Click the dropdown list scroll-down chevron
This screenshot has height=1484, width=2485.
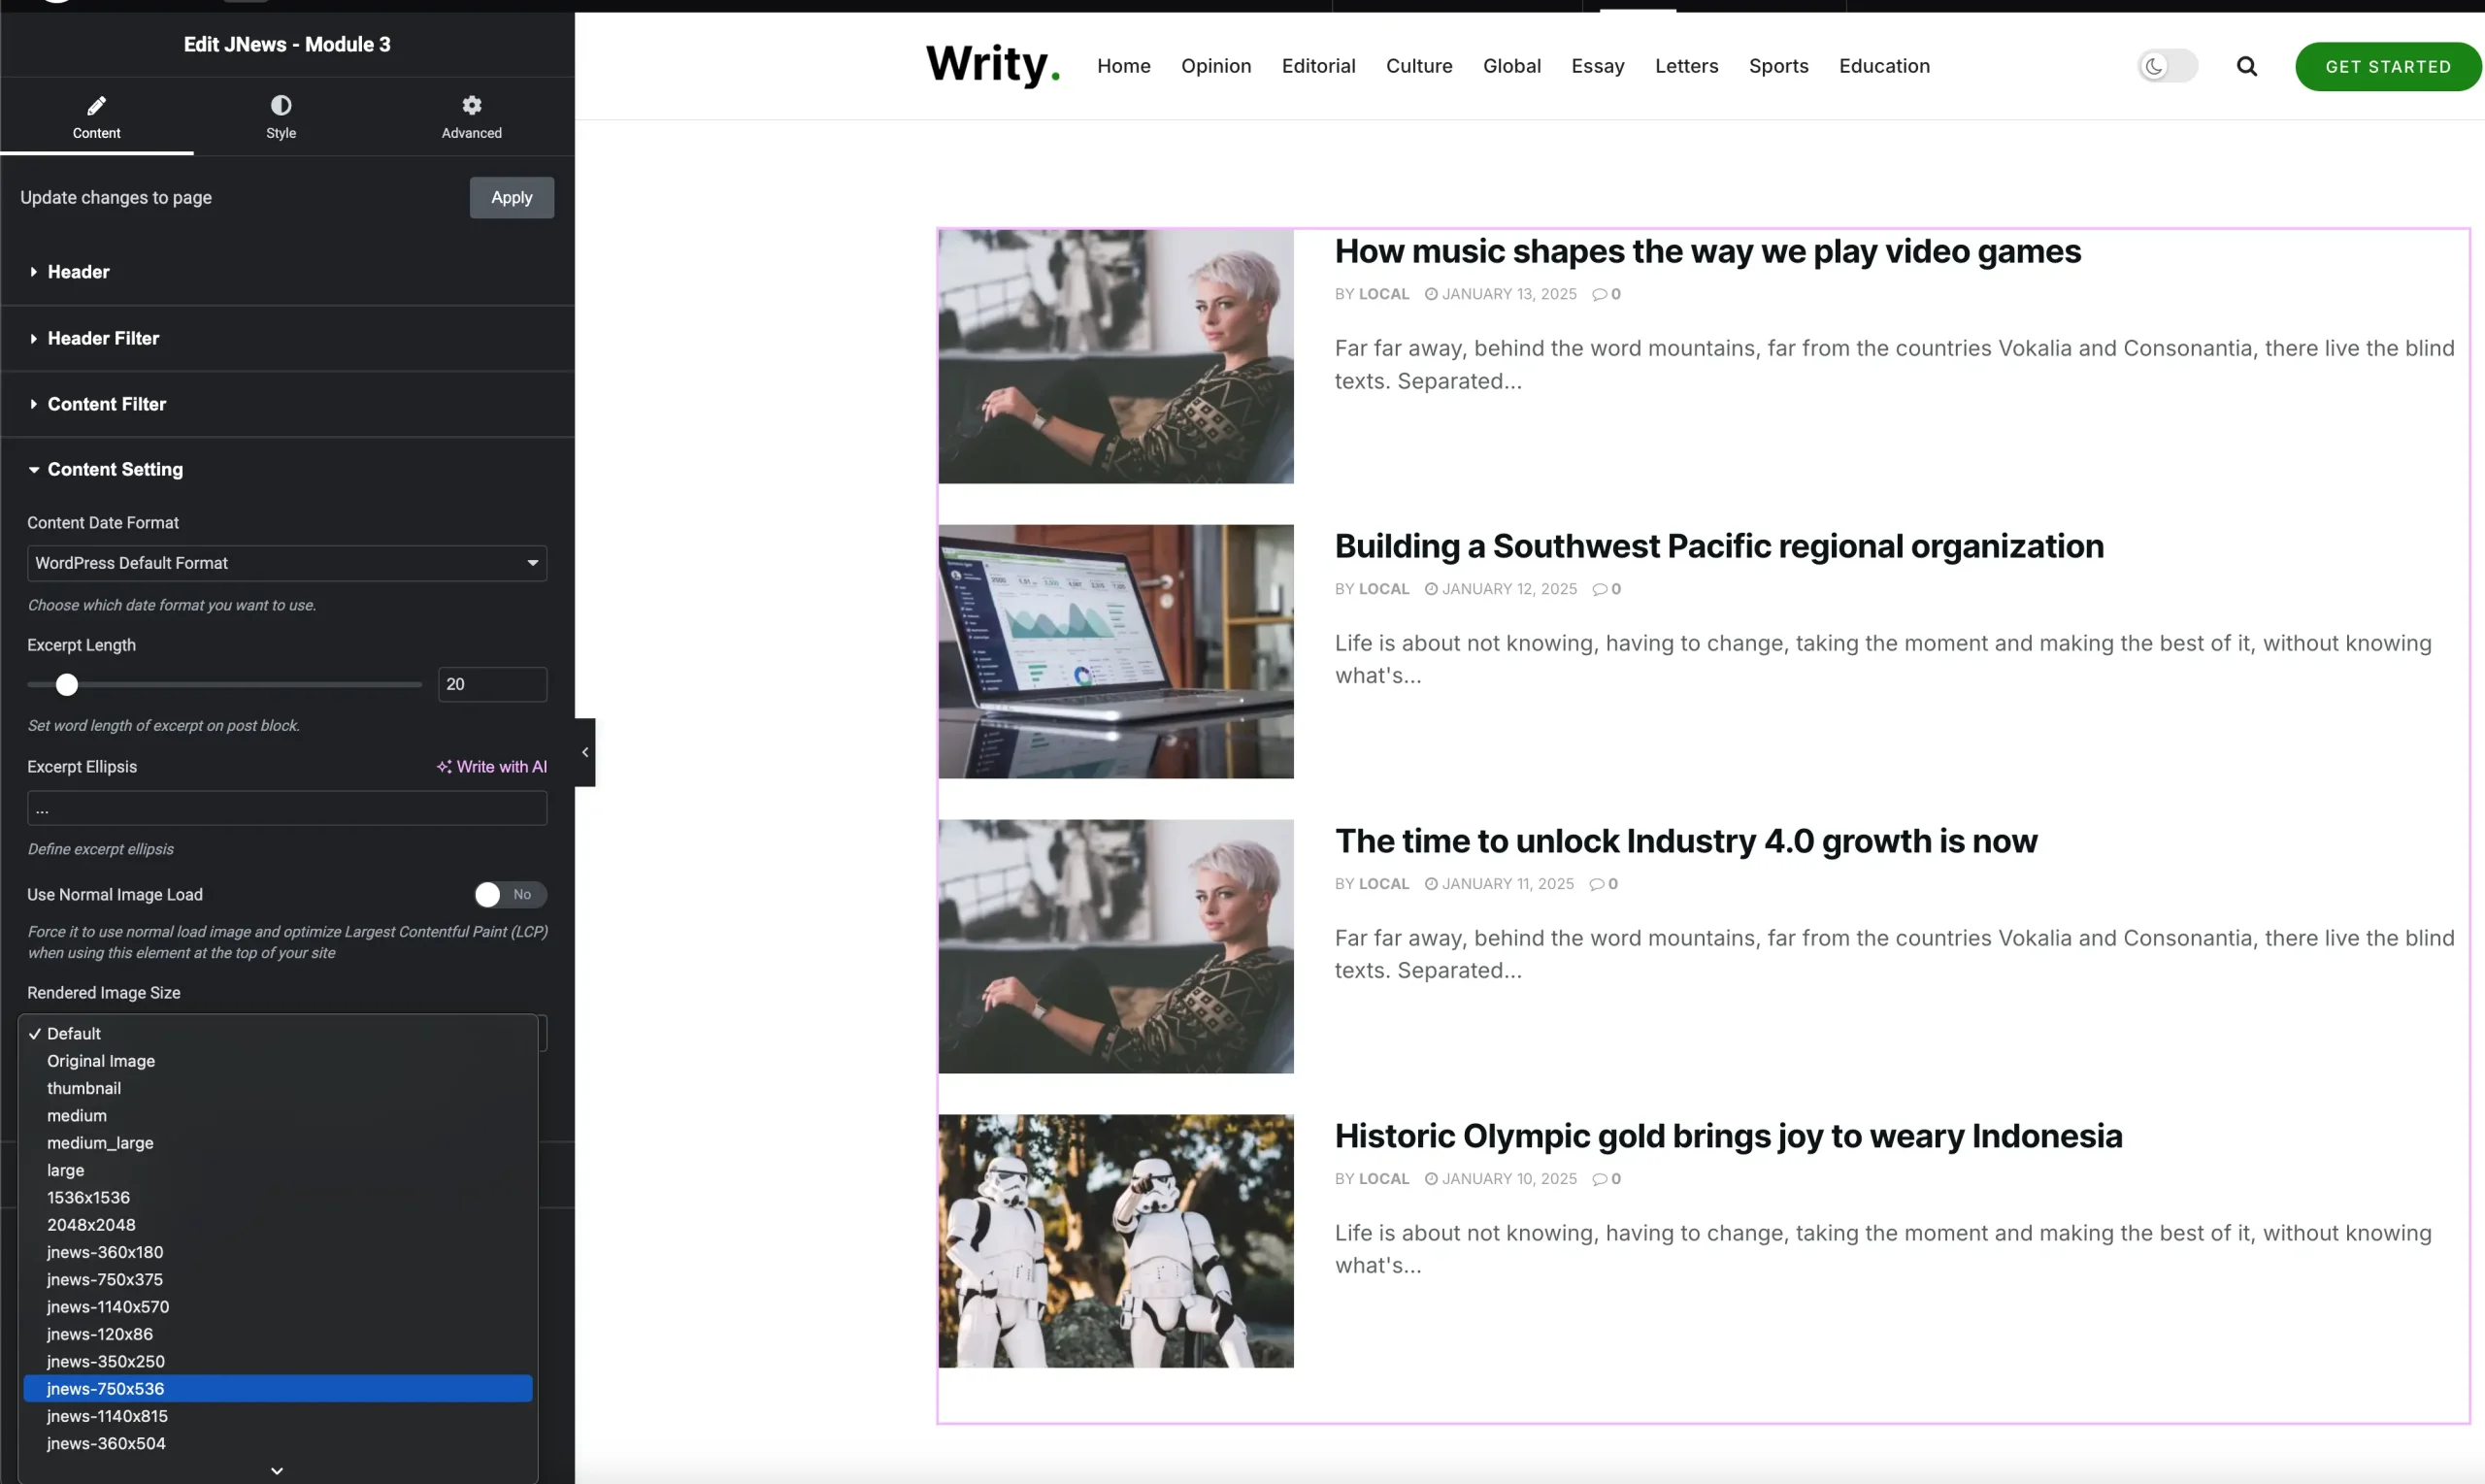click(x=277, y=1470)
